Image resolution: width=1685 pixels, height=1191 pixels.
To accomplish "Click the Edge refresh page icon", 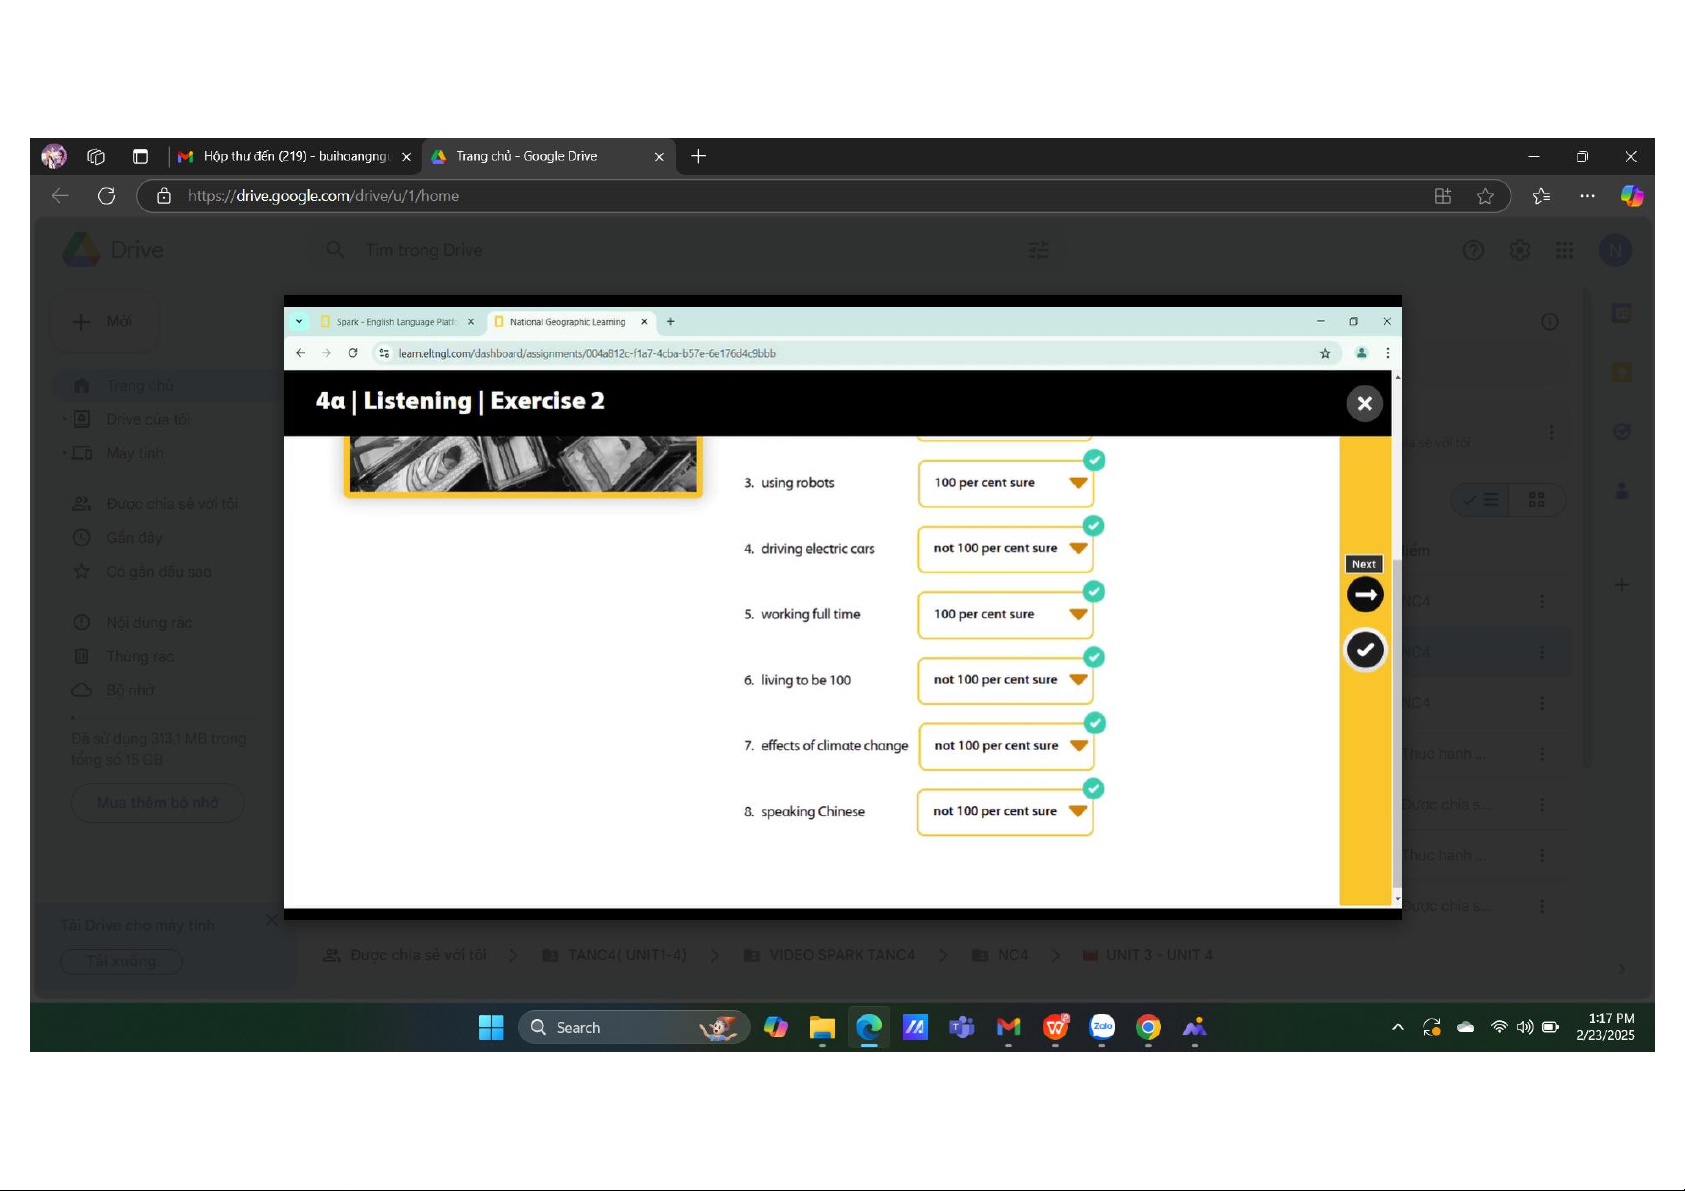I will coord(106,196).
